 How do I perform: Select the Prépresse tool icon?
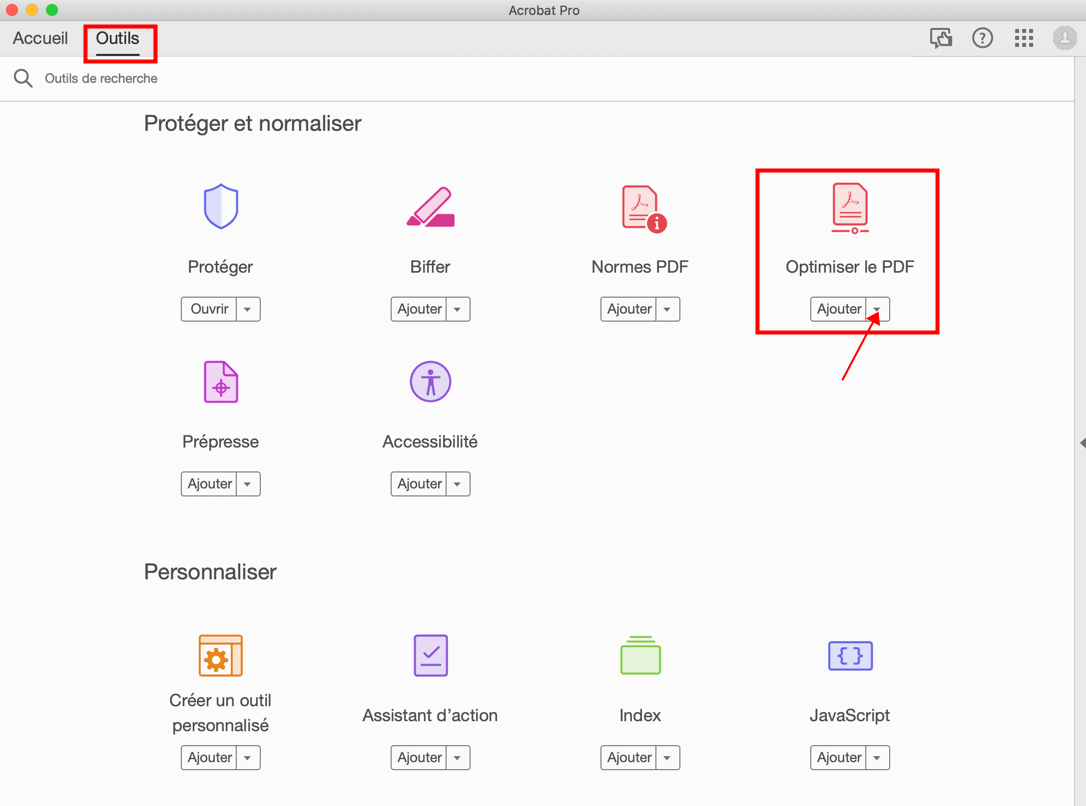pyautogui.click(x=221, y=382)
